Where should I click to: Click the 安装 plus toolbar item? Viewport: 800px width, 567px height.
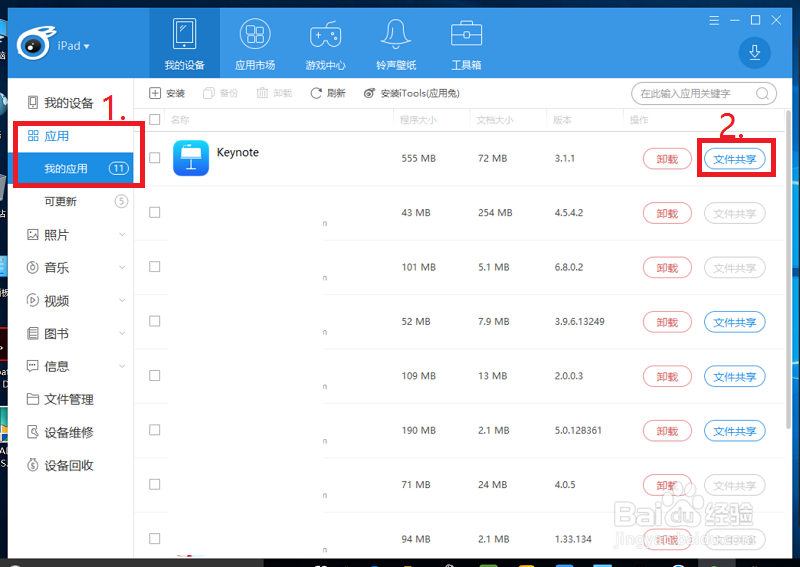click(167, 93)
